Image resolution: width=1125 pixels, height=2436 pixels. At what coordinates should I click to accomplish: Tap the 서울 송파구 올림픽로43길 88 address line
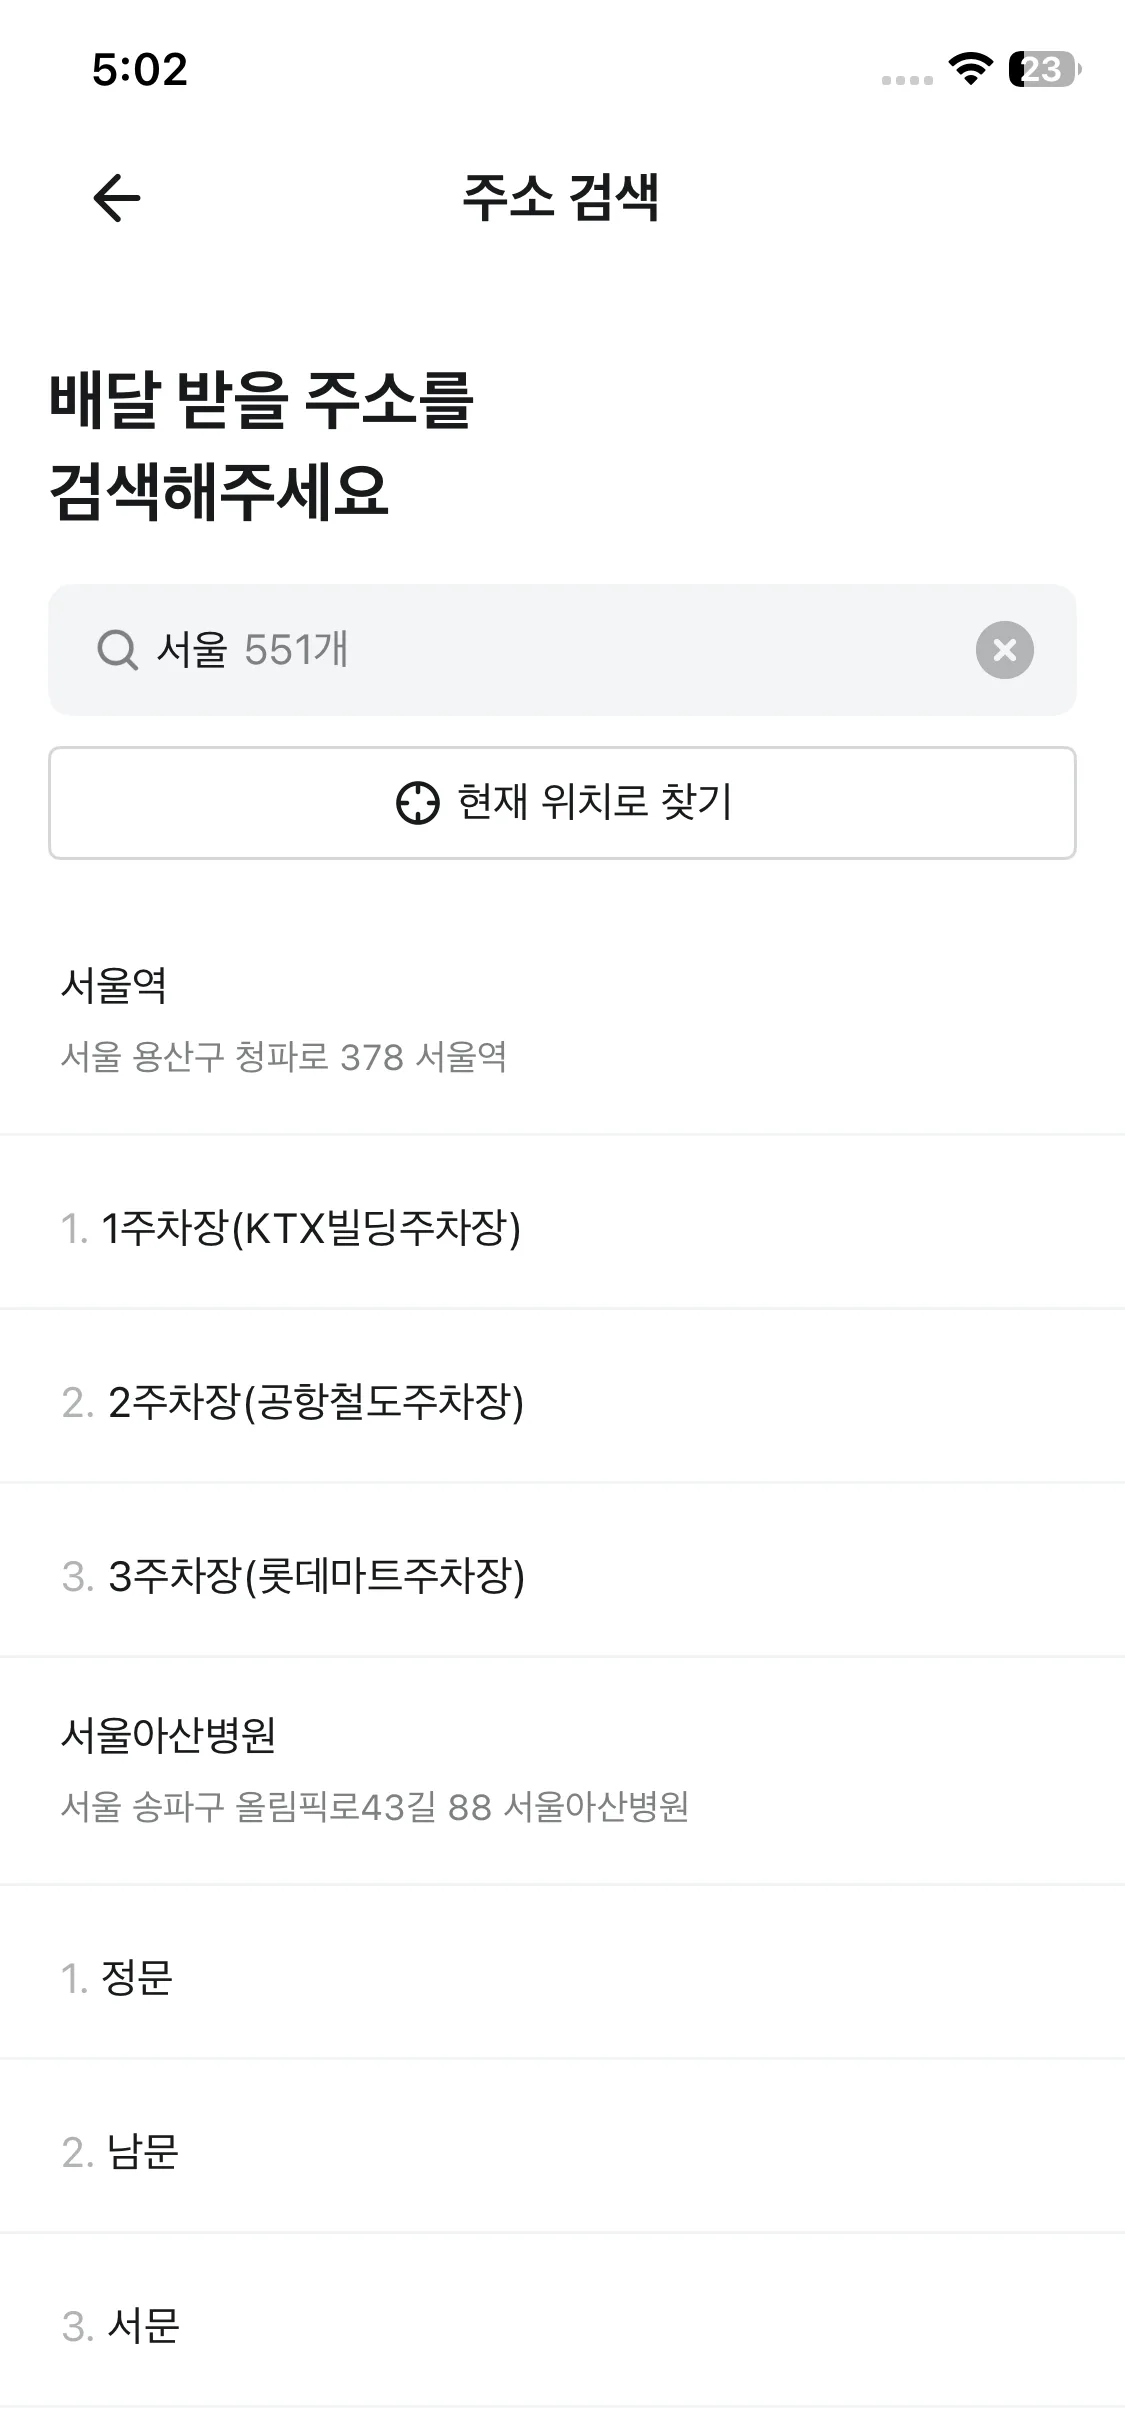(375, 1807)
